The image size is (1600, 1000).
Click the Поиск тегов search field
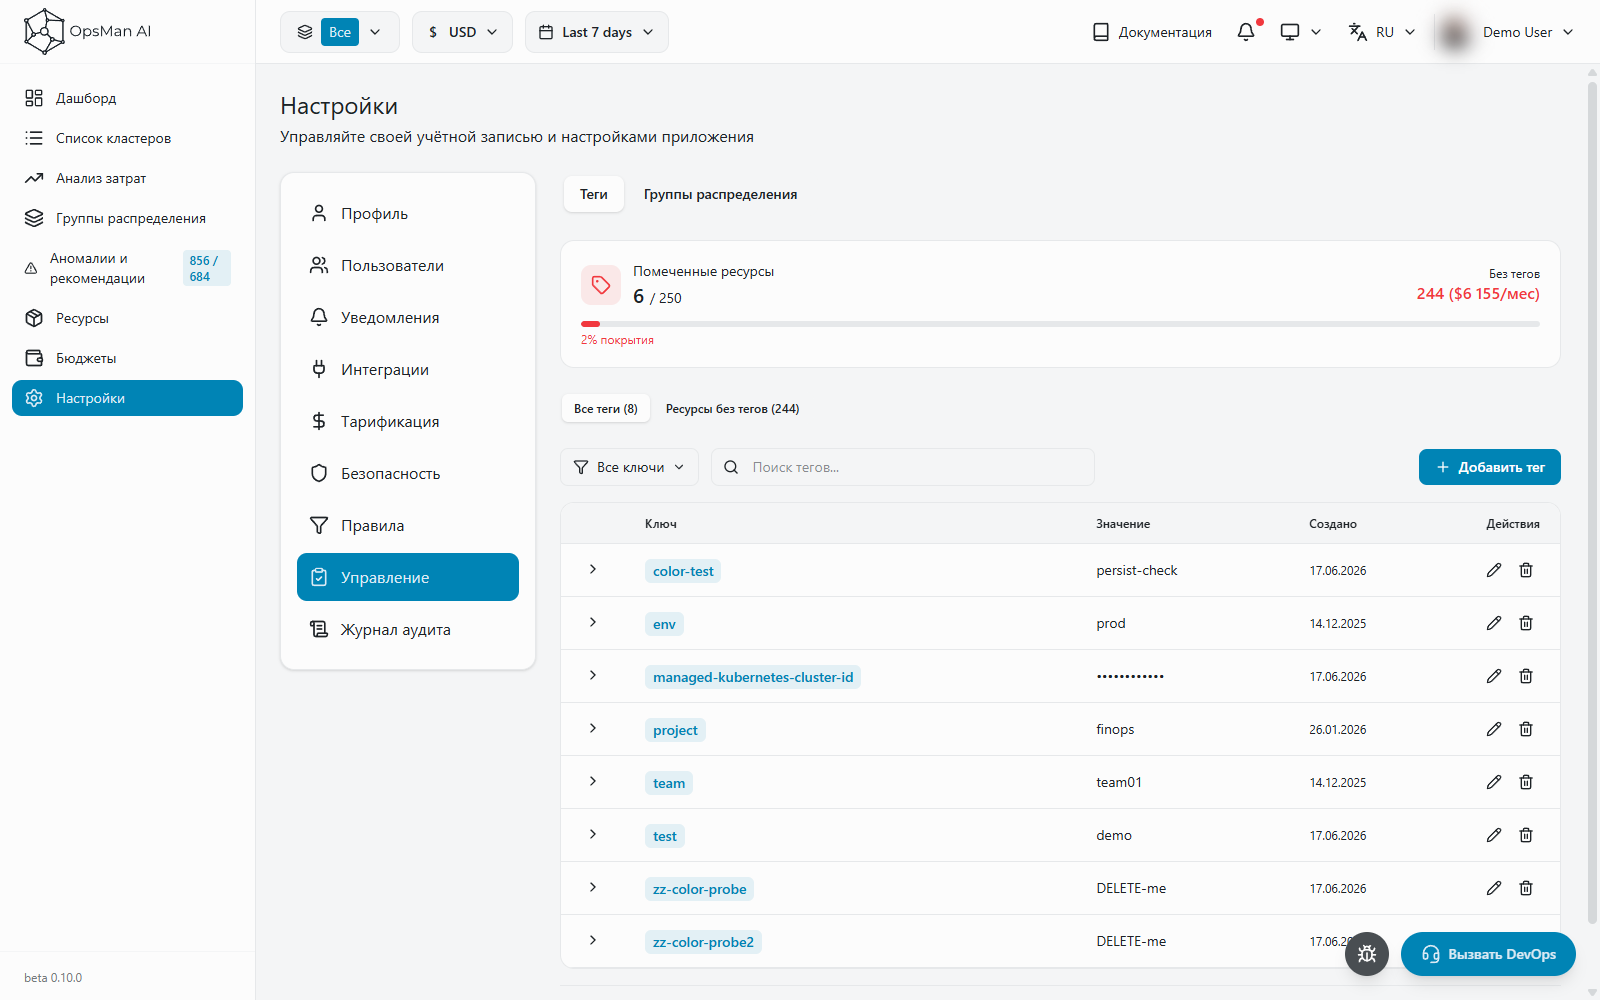[x=903, y=467]
